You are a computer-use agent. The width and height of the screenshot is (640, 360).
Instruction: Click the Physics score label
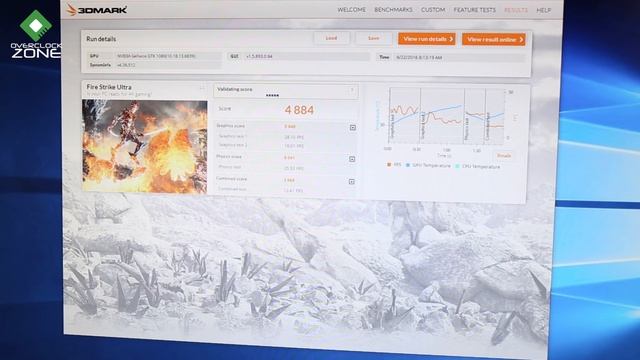[x=229, y=156]
